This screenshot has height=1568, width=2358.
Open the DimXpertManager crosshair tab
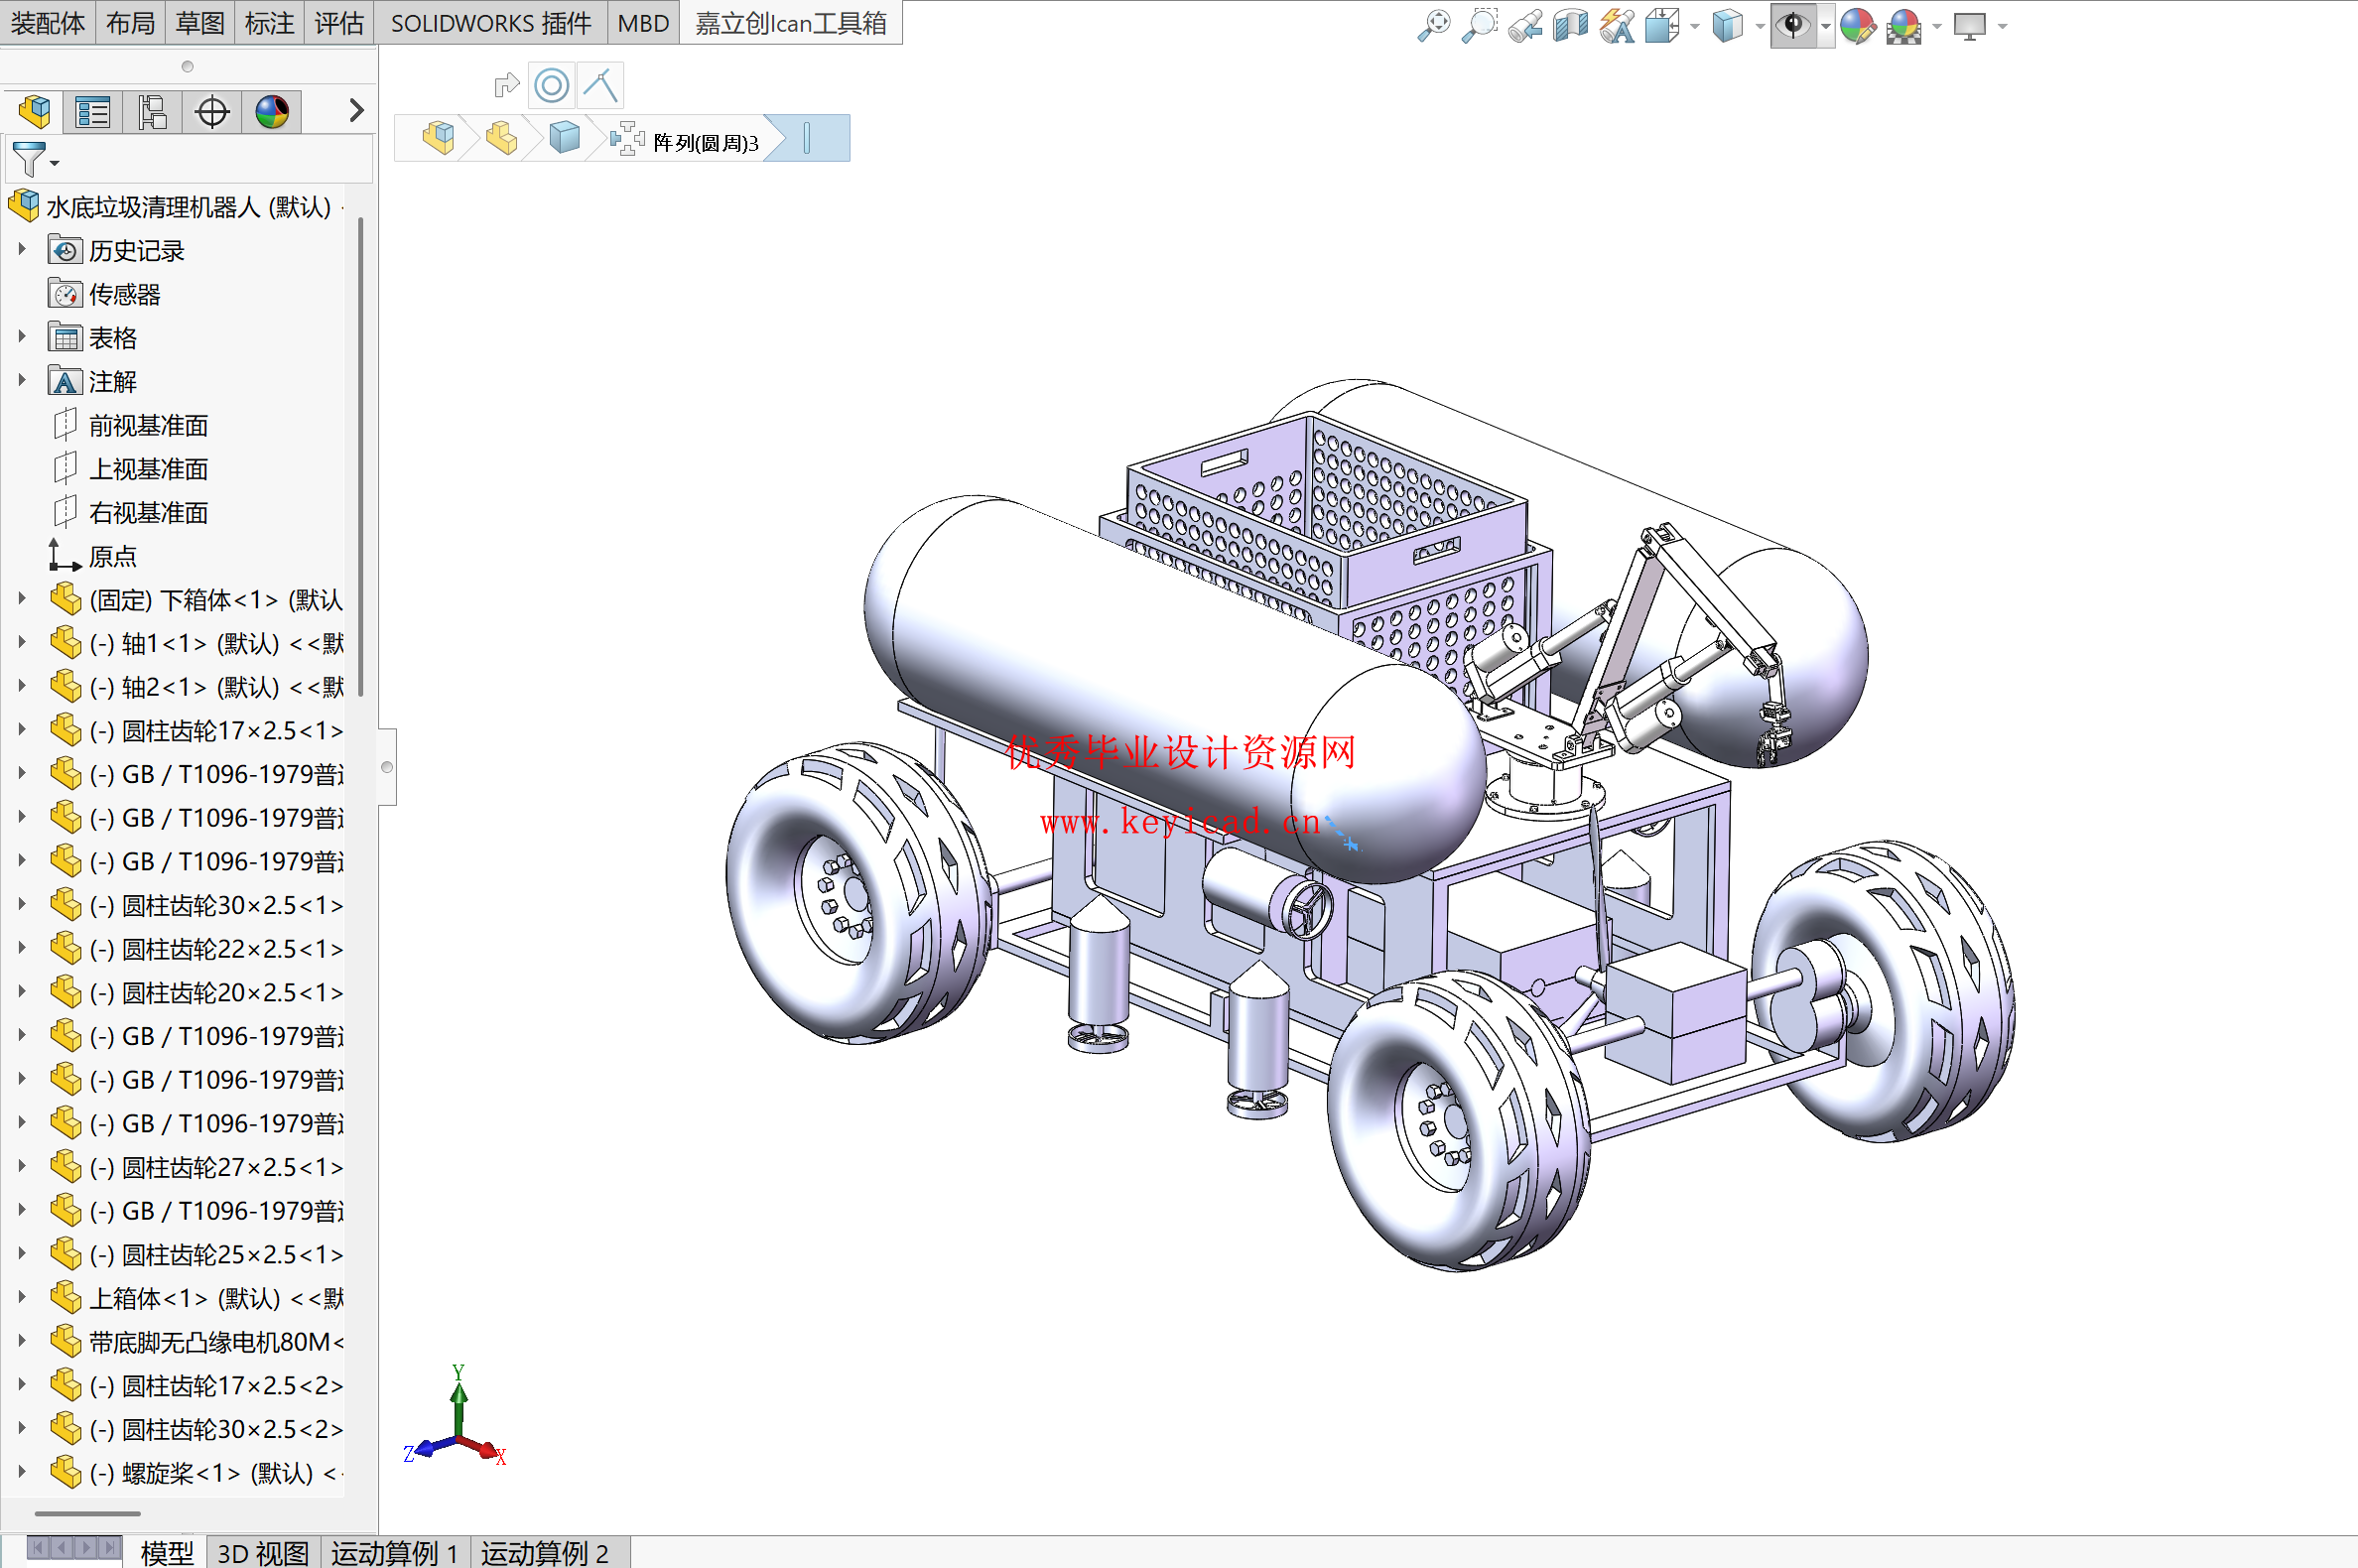tap(212, 111)
